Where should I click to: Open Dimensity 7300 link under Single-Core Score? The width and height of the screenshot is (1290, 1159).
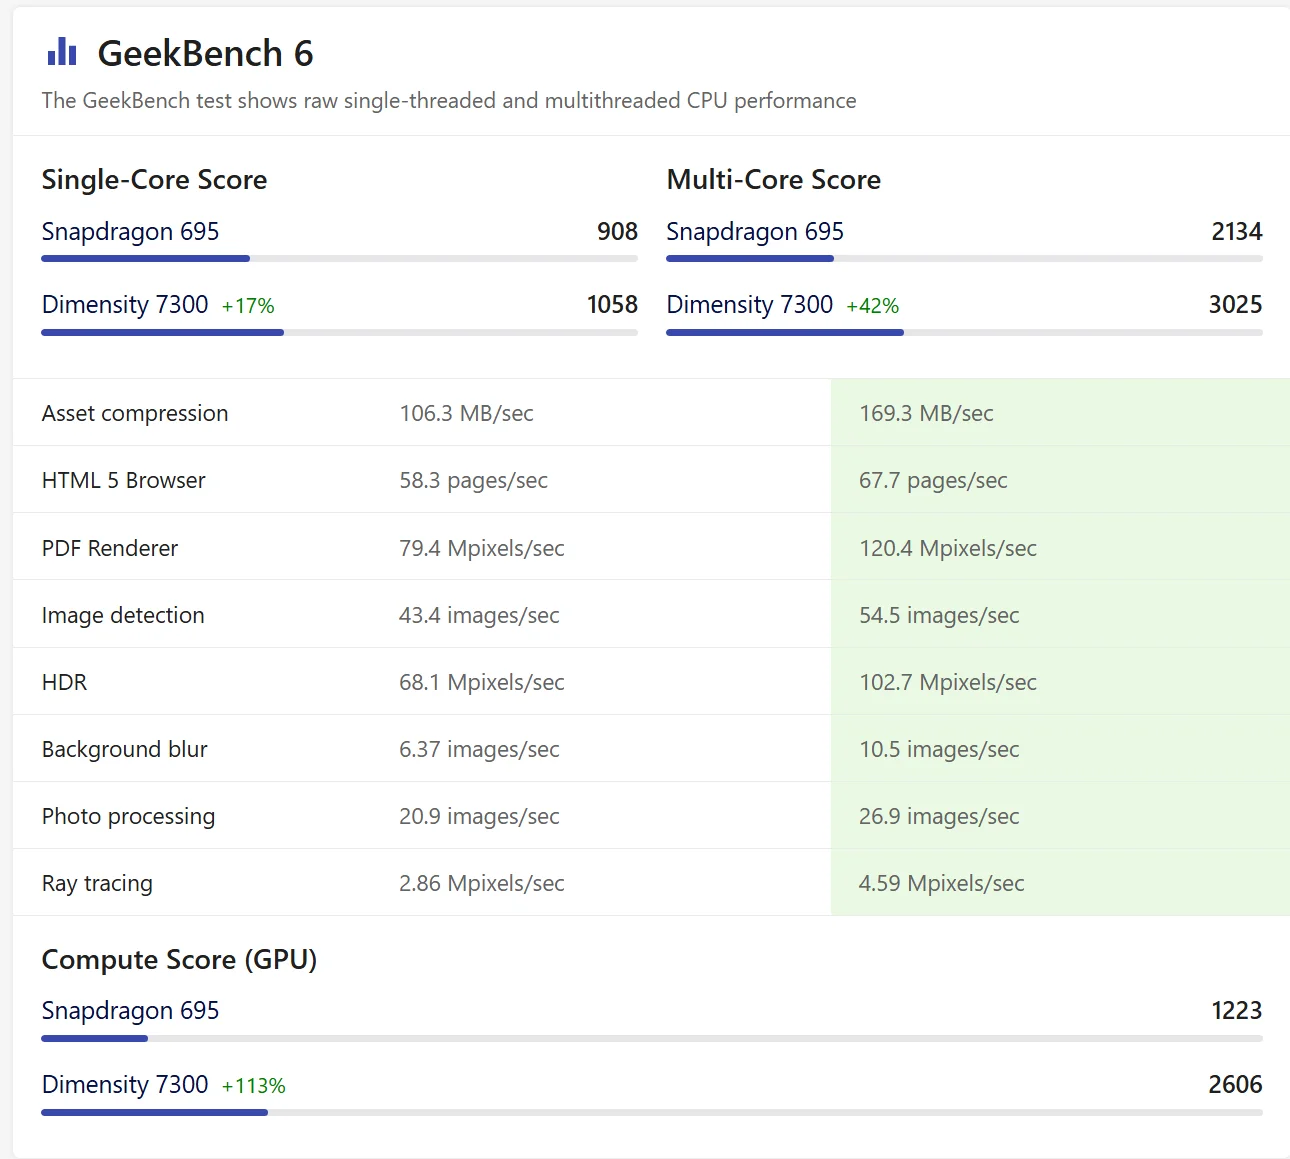(125, 305)
